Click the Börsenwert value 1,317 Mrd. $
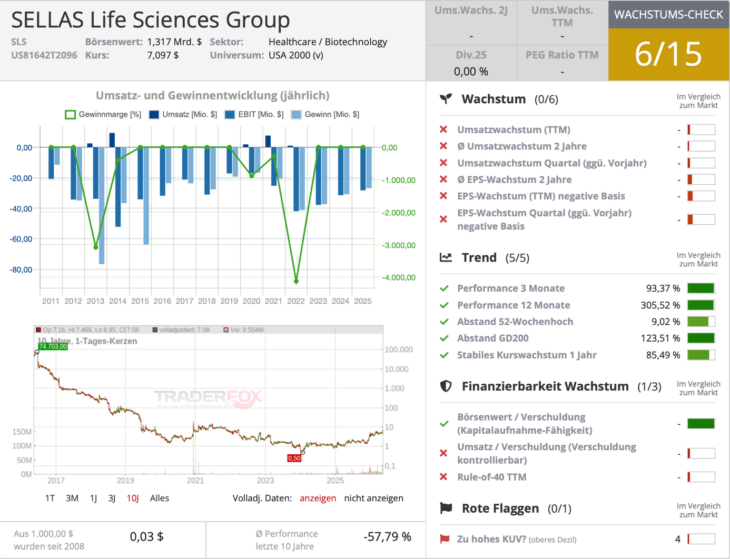The image size is (730, 559). point(175,41)
